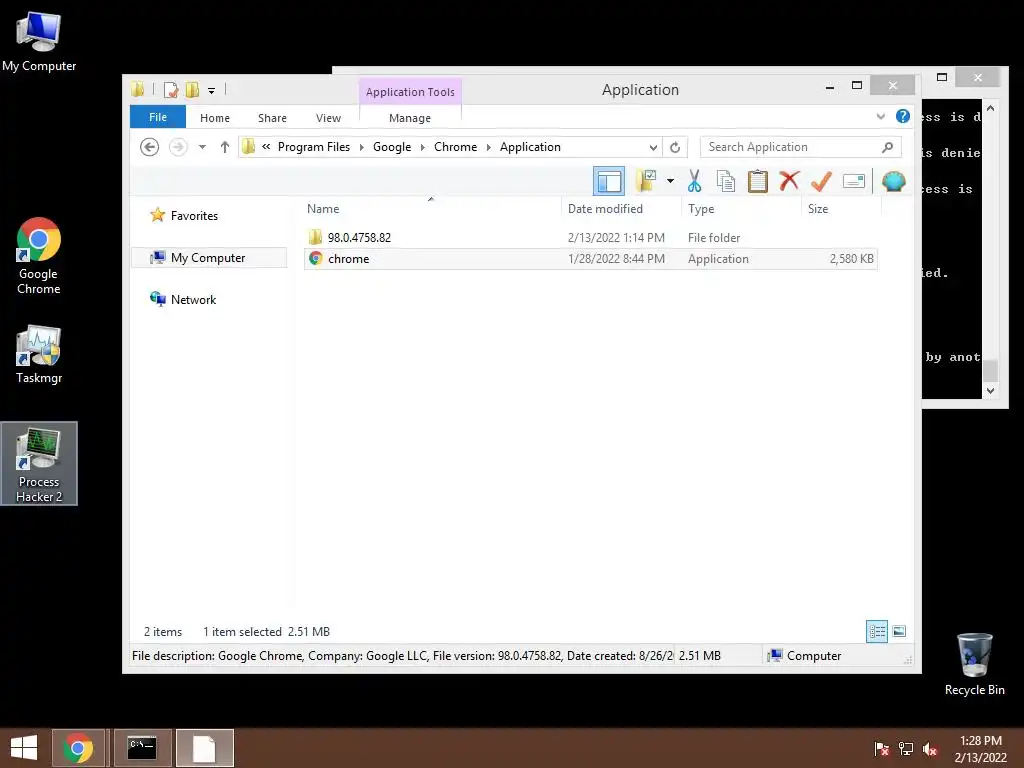Click the New folder icon in quick access toolbar
Screen dimensions: 1024x768
192,90
